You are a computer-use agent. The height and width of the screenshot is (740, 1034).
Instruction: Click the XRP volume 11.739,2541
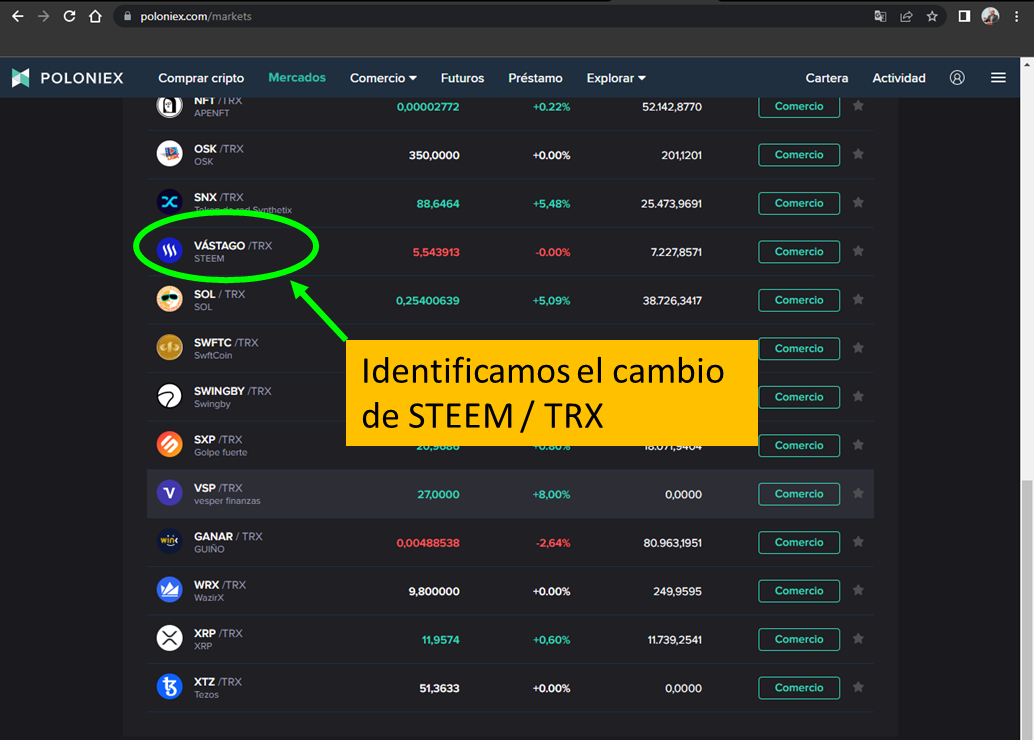(x=675, y=640)
